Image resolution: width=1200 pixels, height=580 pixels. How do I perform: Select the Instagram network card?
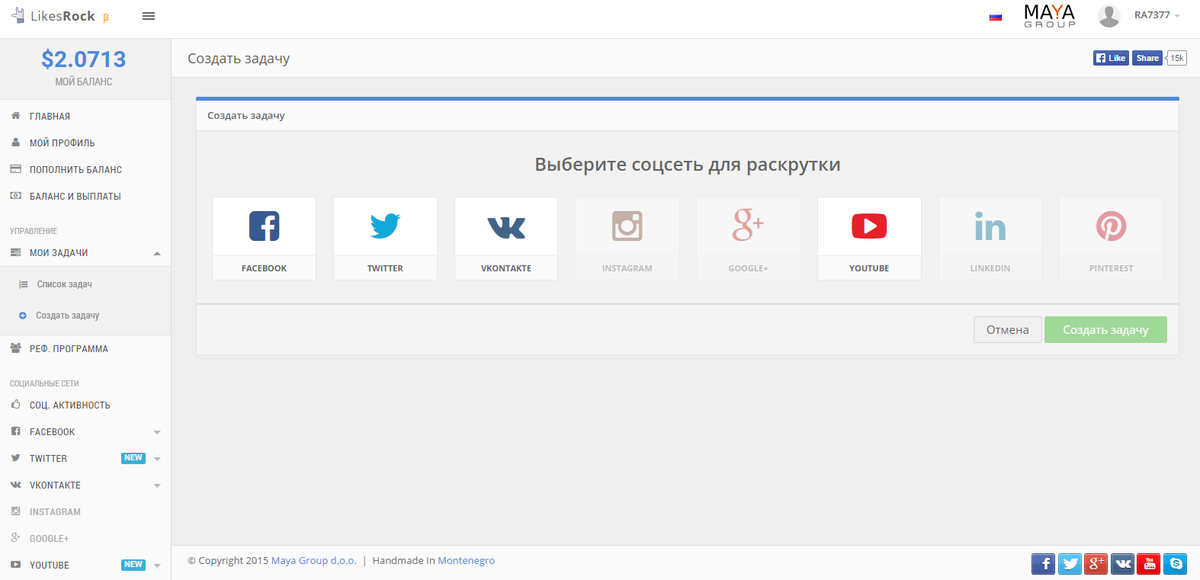(x=627, y=238)
